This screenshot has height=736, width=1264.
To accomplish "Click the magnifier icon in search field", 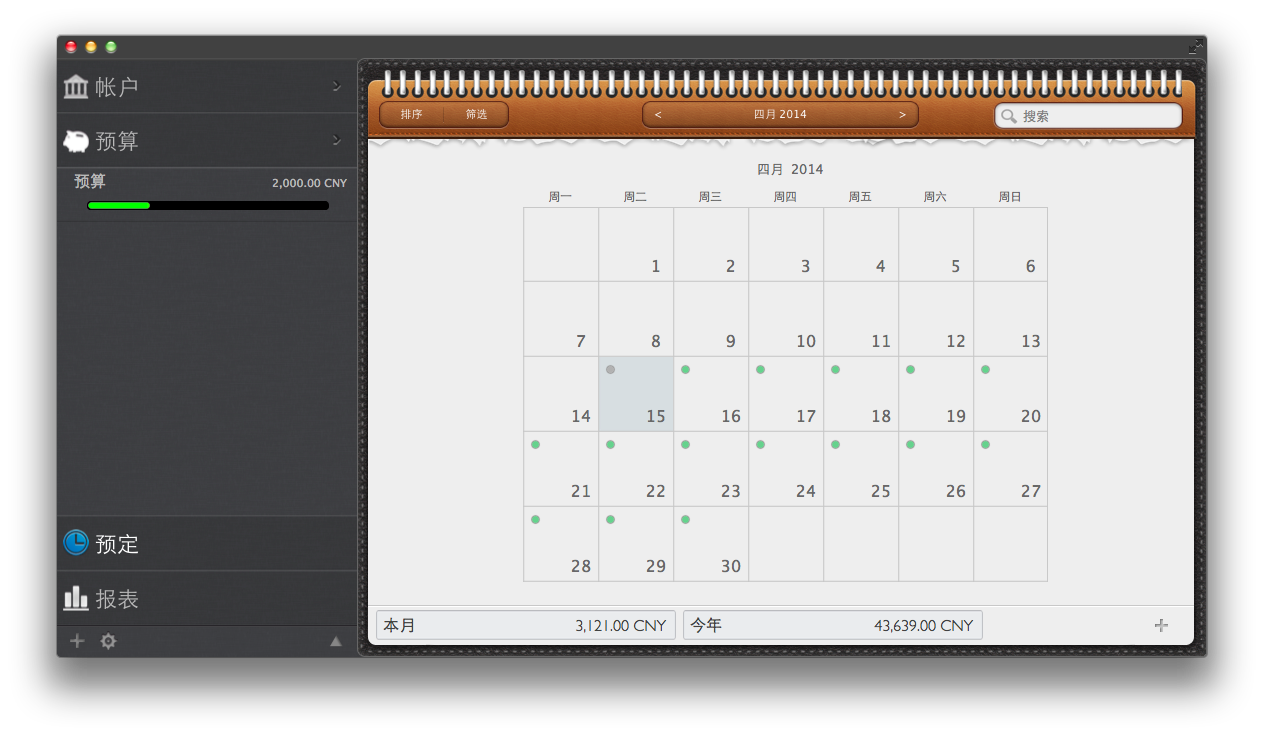I will click(x=1008, y=116).
